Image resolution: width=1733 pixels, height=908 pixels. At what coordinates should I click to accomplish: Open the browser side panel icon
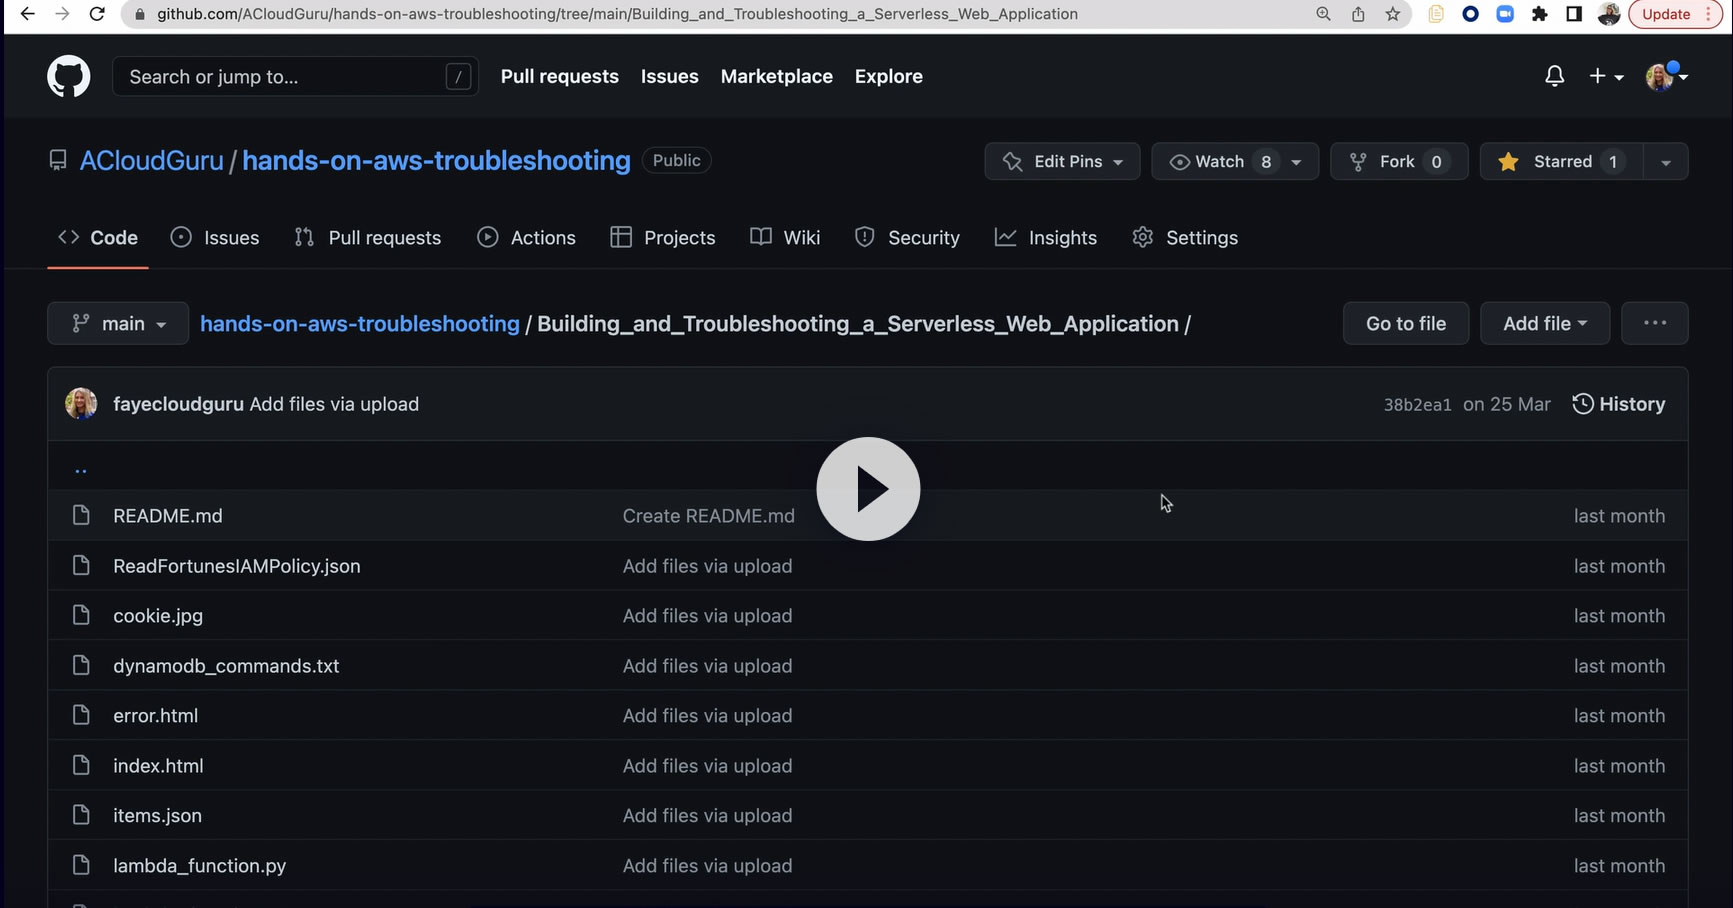coord(1573,14)
